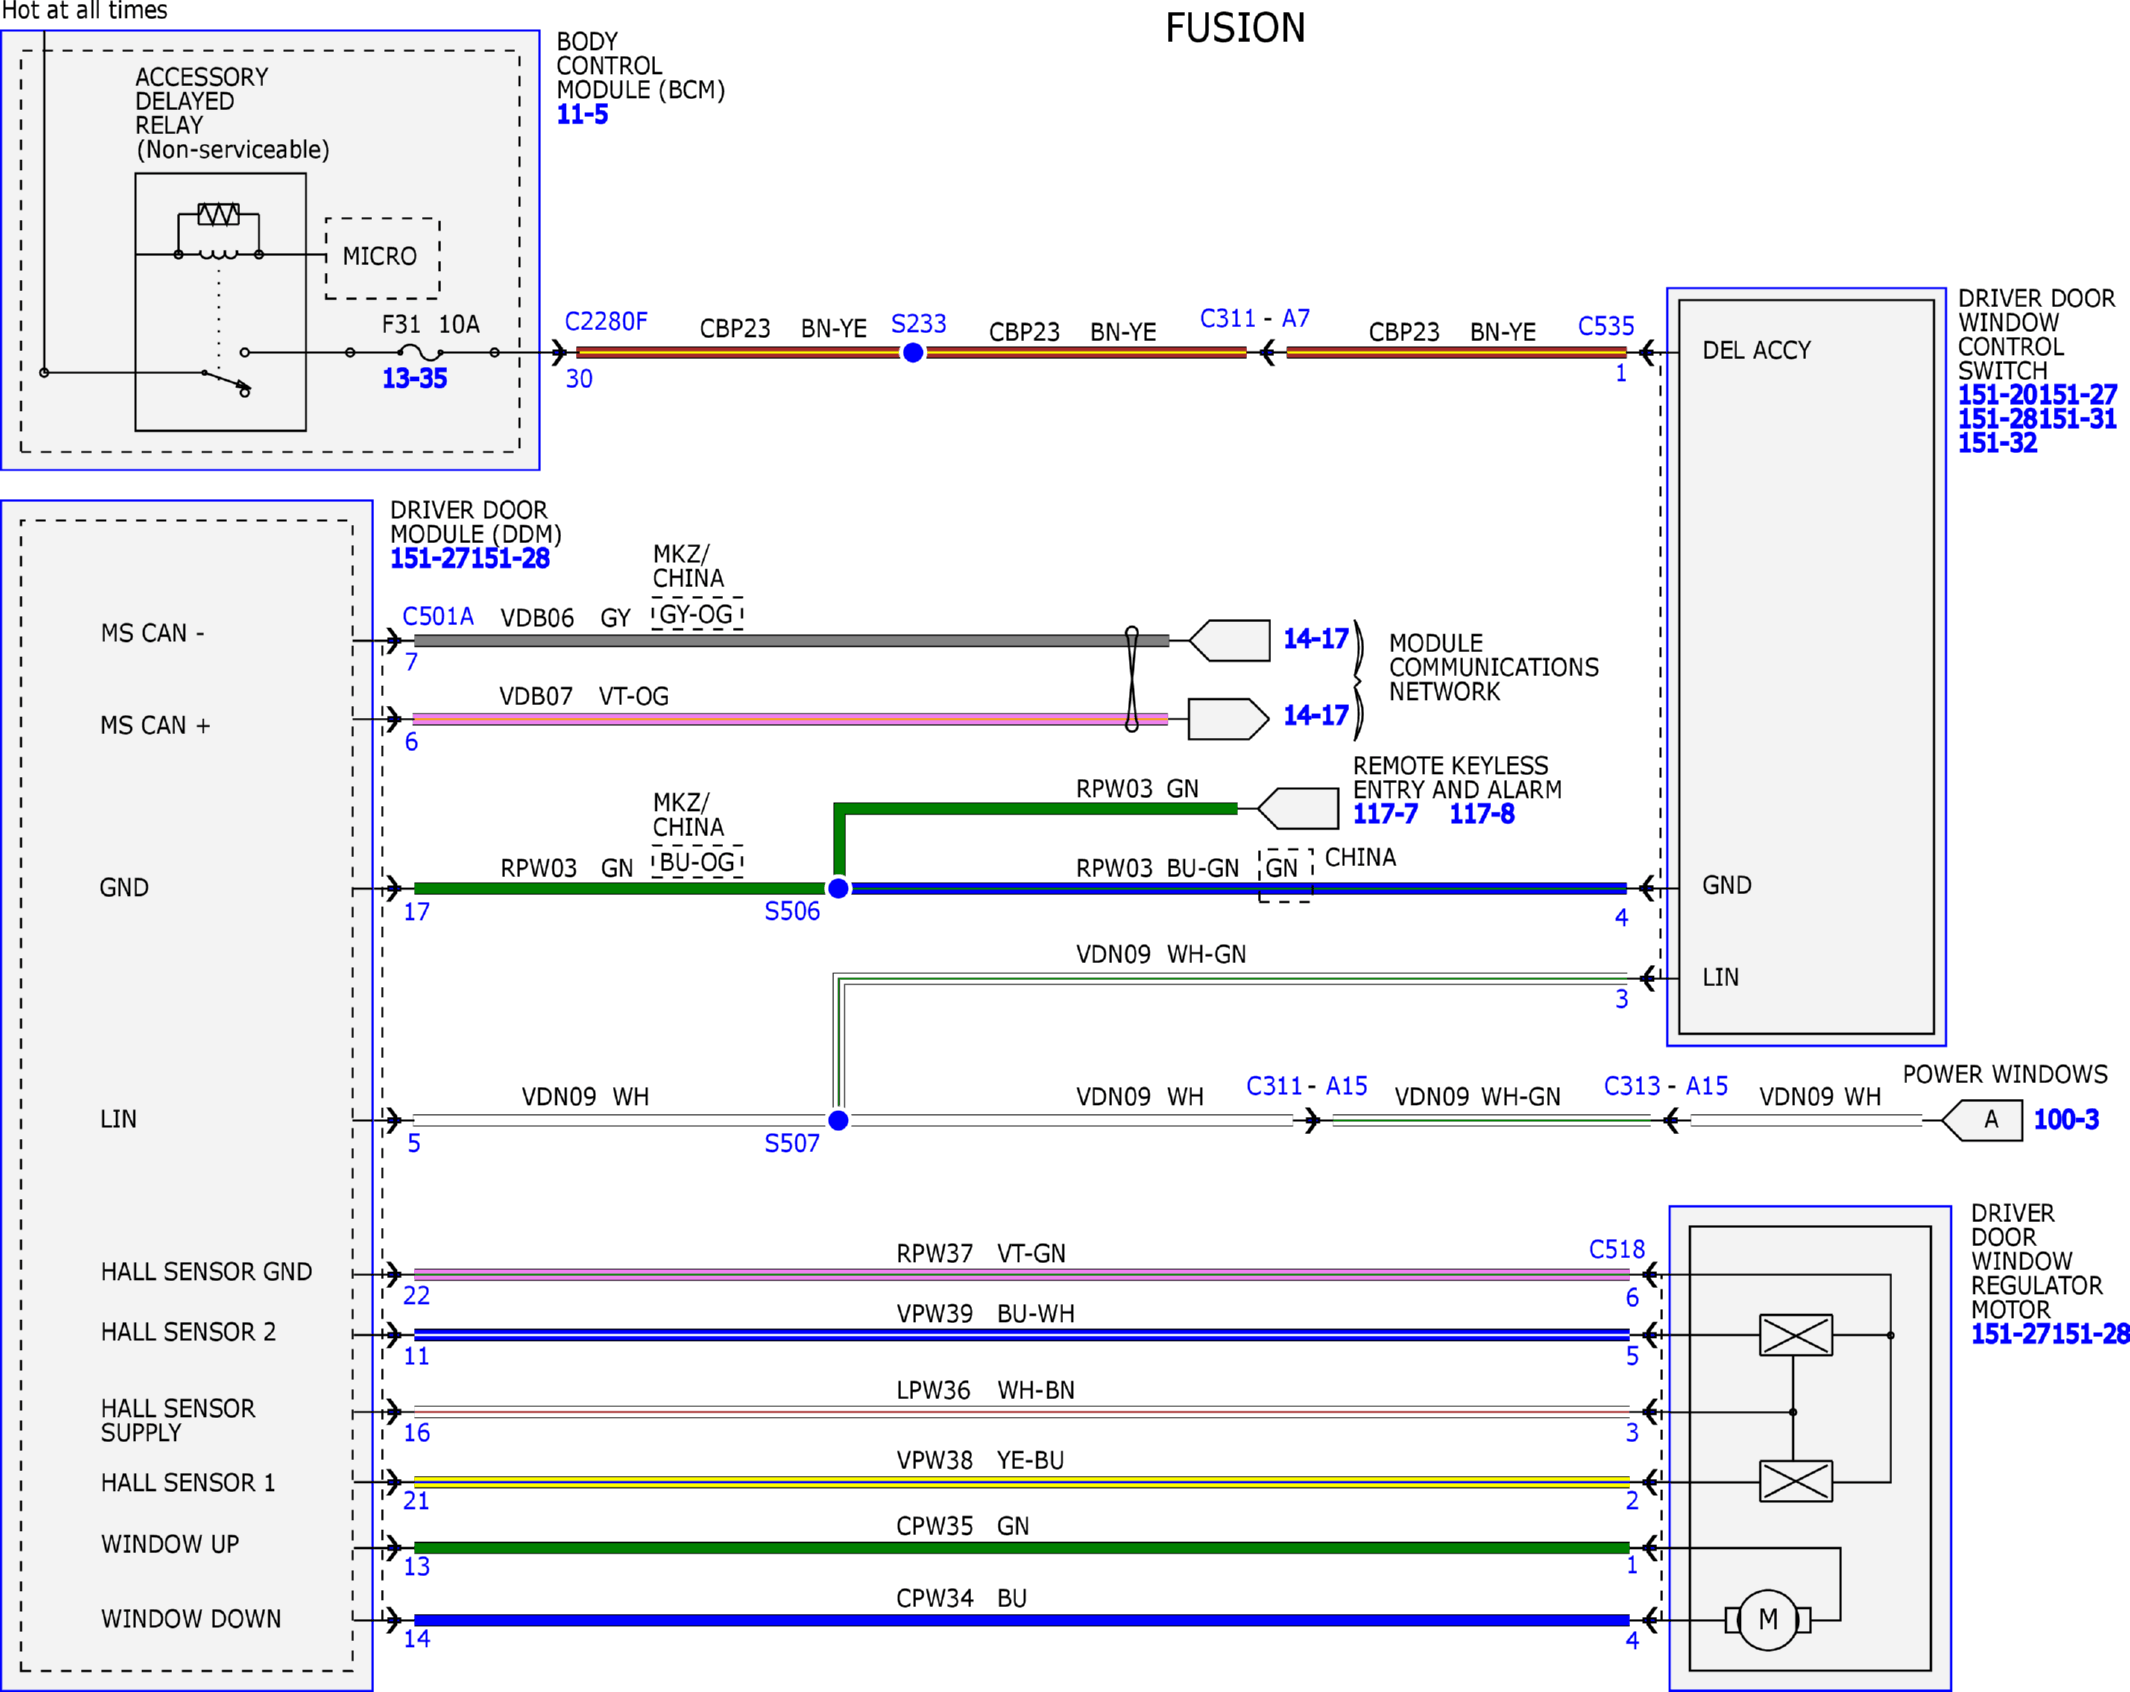Select the CPW34 BU blue wire
This screenshot has height=1692, width=2130.
(x=1022, y=1621)
